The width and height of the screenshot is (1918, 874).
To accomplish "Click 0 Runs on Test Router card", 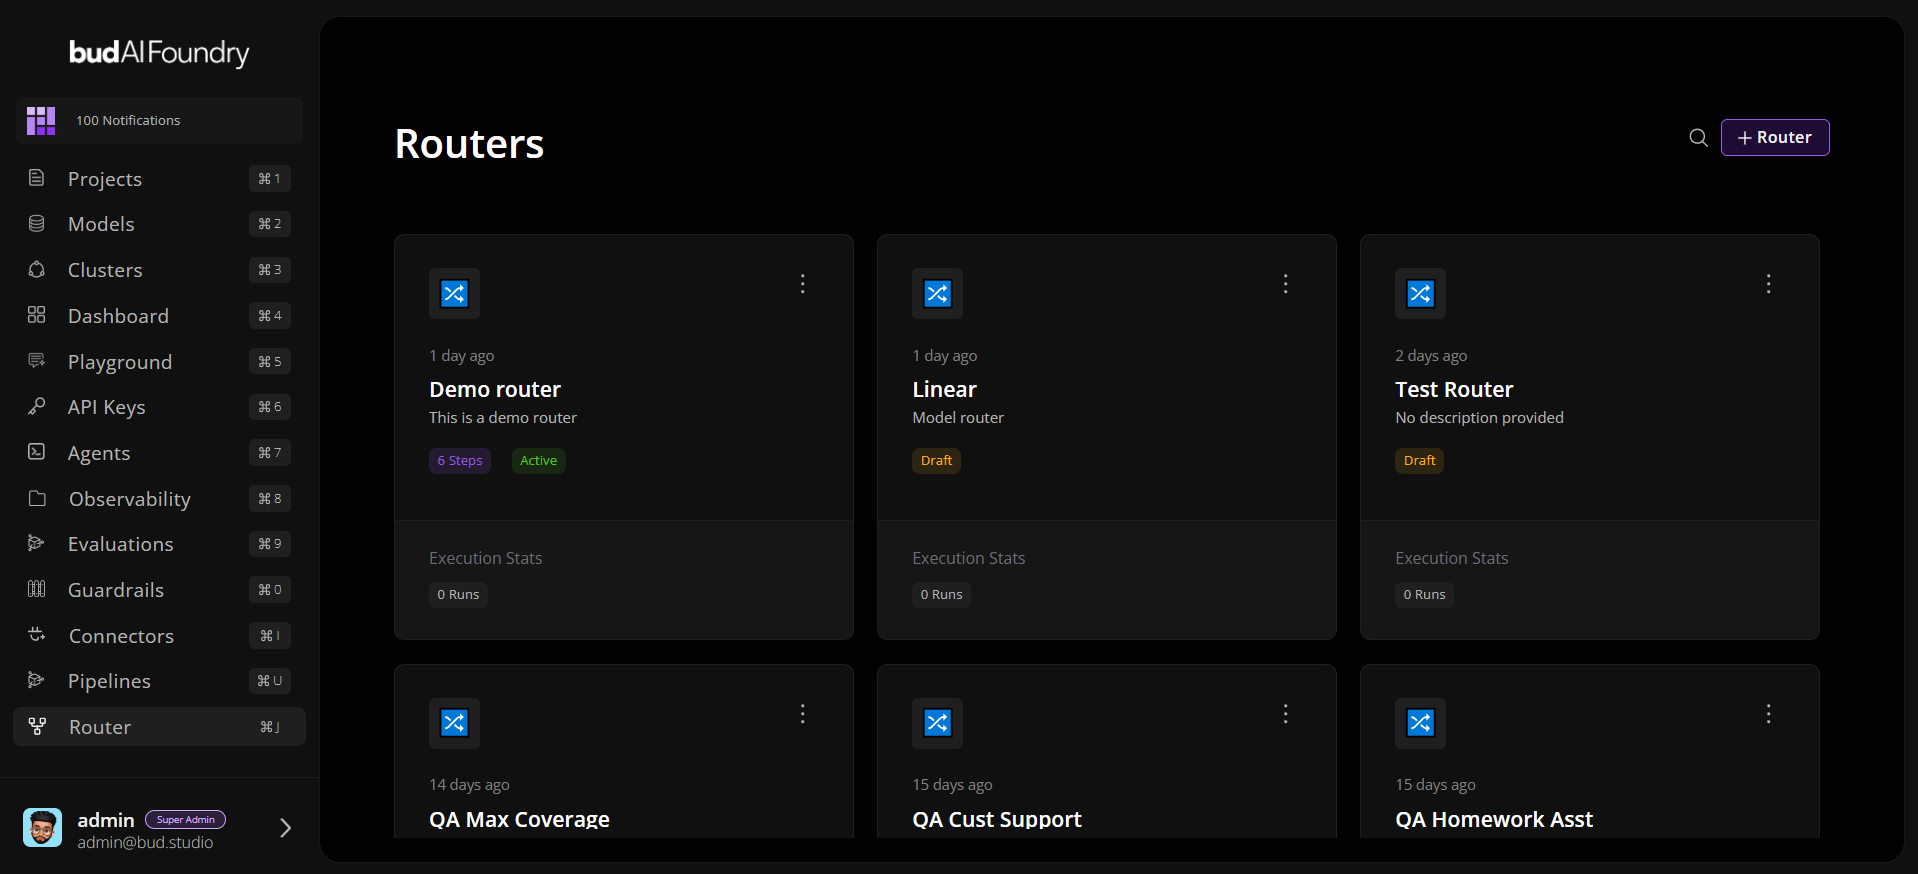I will pyautogui.click(x=1424, y=595).
